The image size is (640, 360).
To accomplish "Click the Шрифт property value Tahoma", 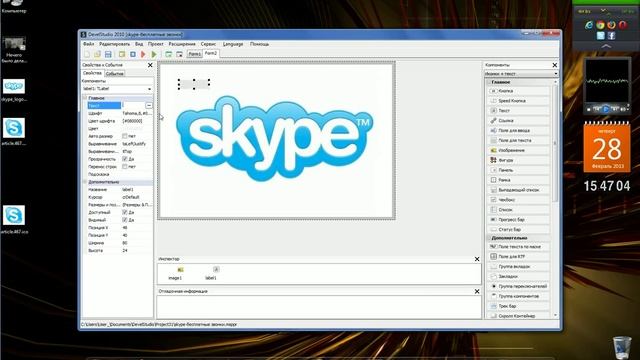I will click(x=137, y=113).
